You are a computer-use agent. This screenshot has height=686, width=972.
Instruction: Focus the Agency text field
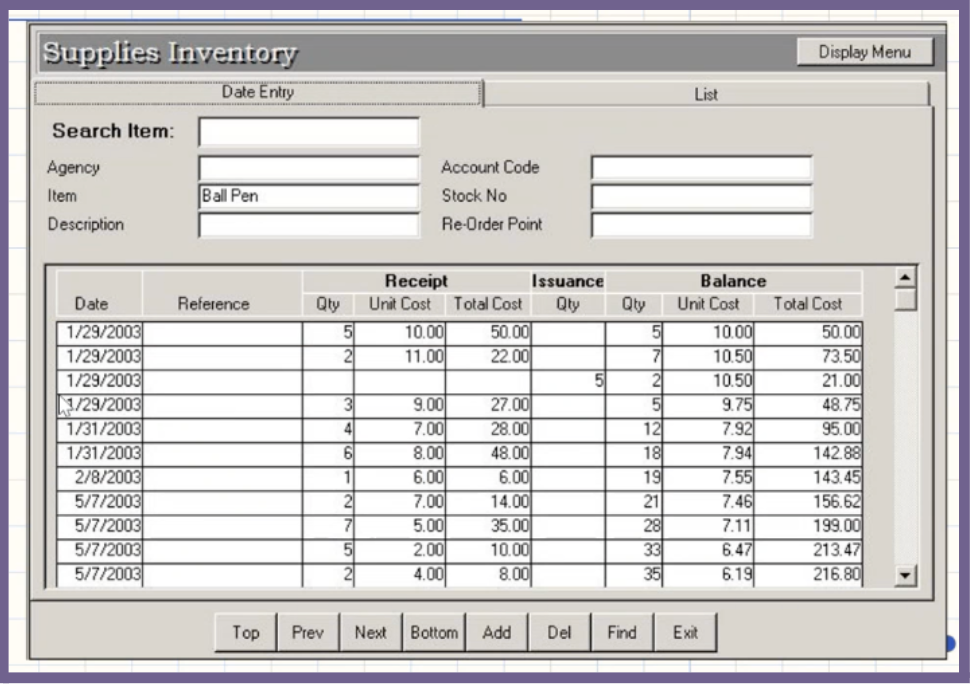(x=308, y=168)
